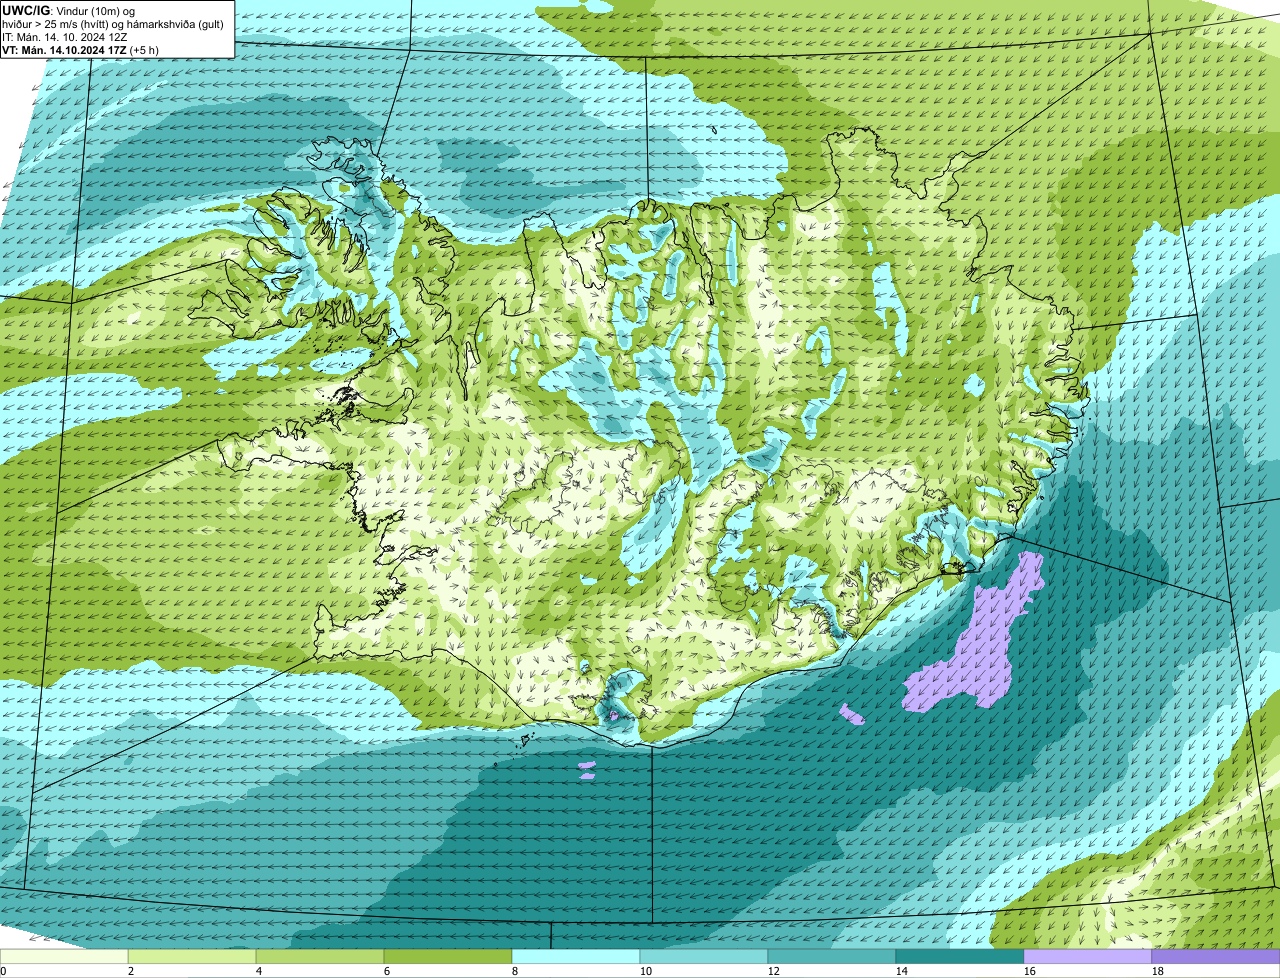This screenshot has height=978, width=1280.
Task: Click the "14" label on the color scale
Action: click(x=902, y=971)
